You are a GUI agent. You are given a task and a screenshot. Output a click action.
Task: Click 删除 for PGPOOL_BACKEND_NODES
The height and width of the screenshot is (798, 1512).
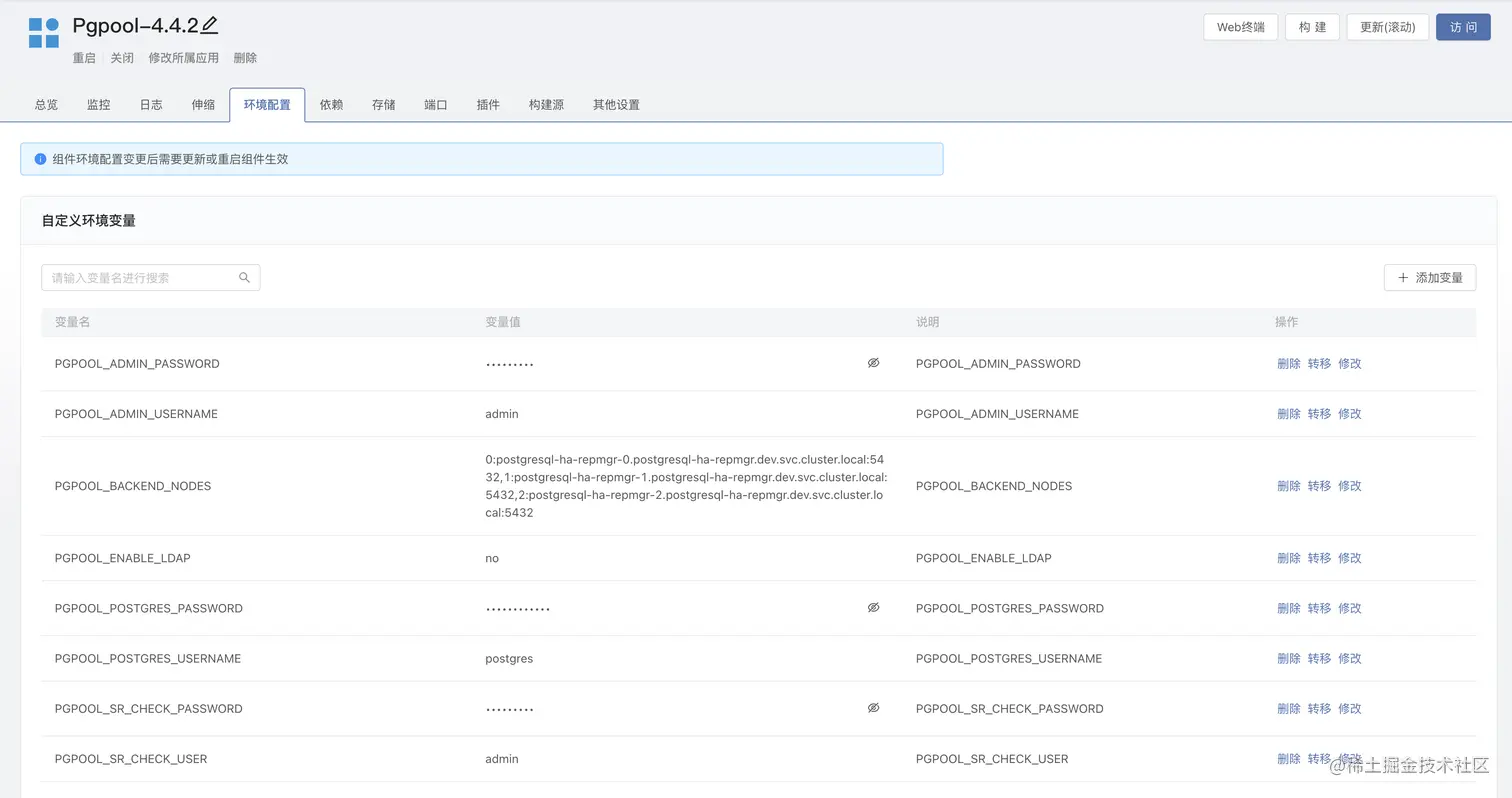(1289, 486)
